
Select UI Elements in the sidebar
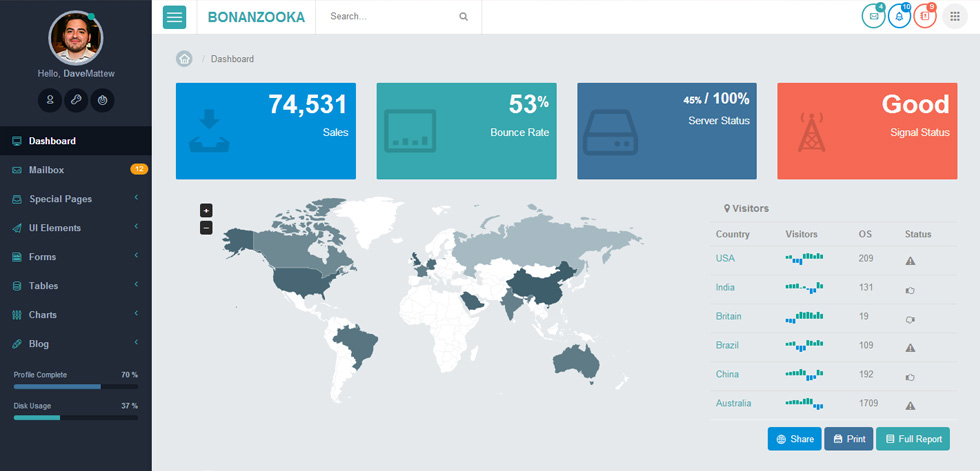tap(76, 228)
